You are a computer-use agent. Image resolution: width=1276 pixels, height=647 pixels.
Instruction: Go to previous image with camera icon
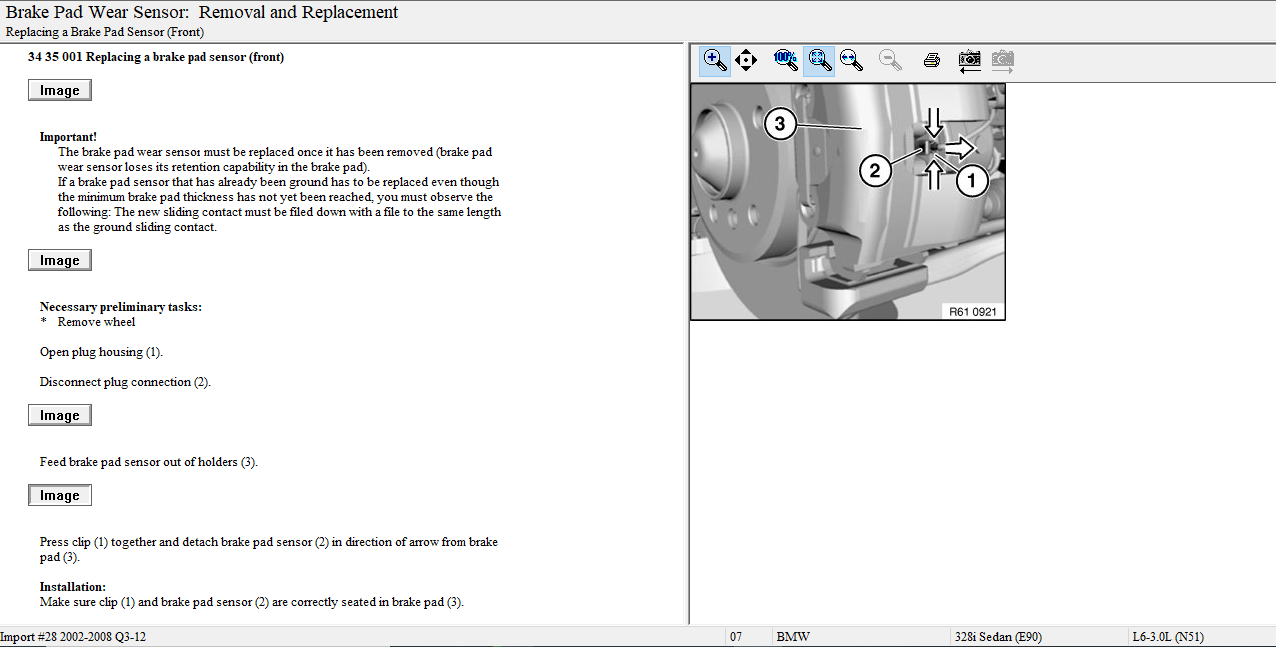click(969, 61)
